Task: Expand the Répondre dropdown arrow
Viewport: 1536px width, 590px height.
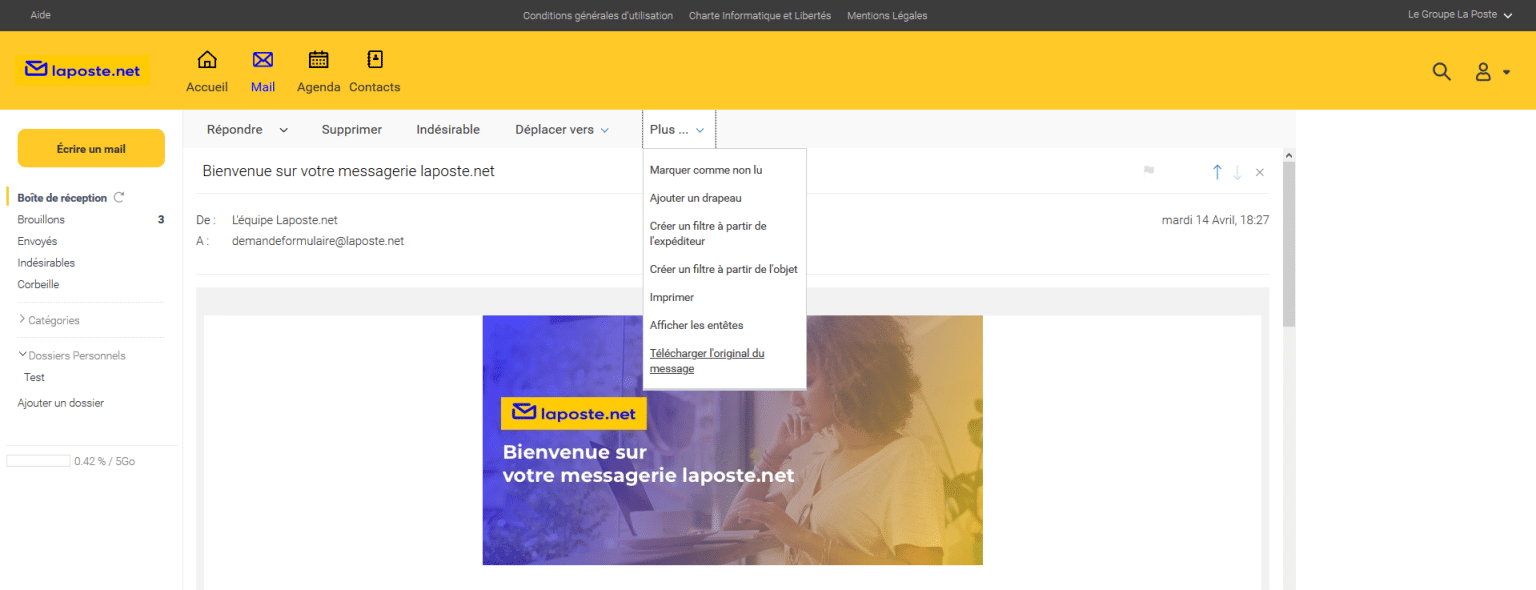Action: click(x=283, y=130)
